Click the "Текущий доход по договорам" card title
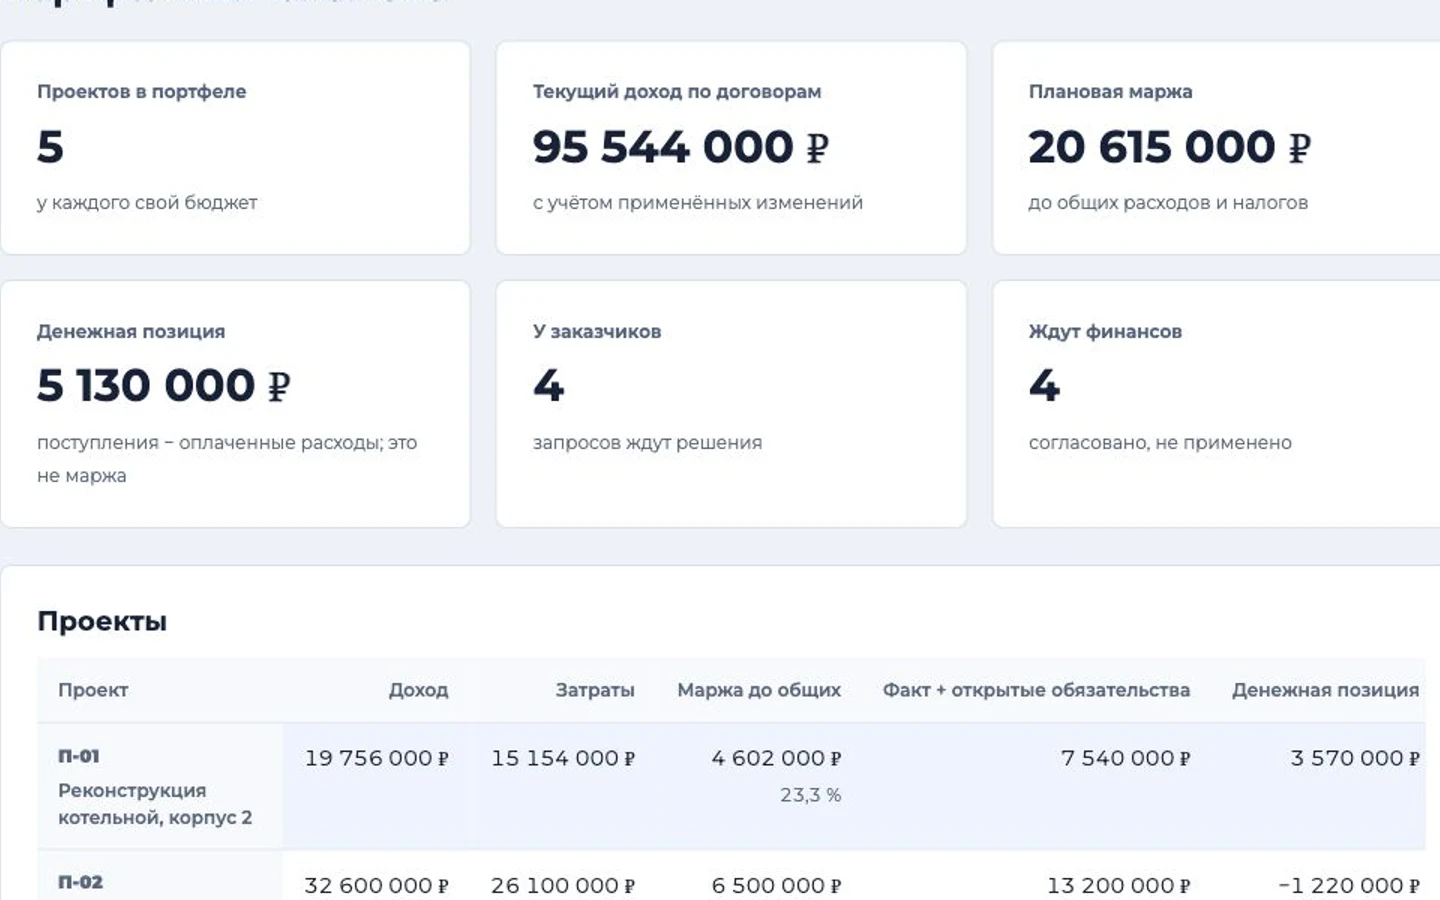1440x900 pixels. 677,92
